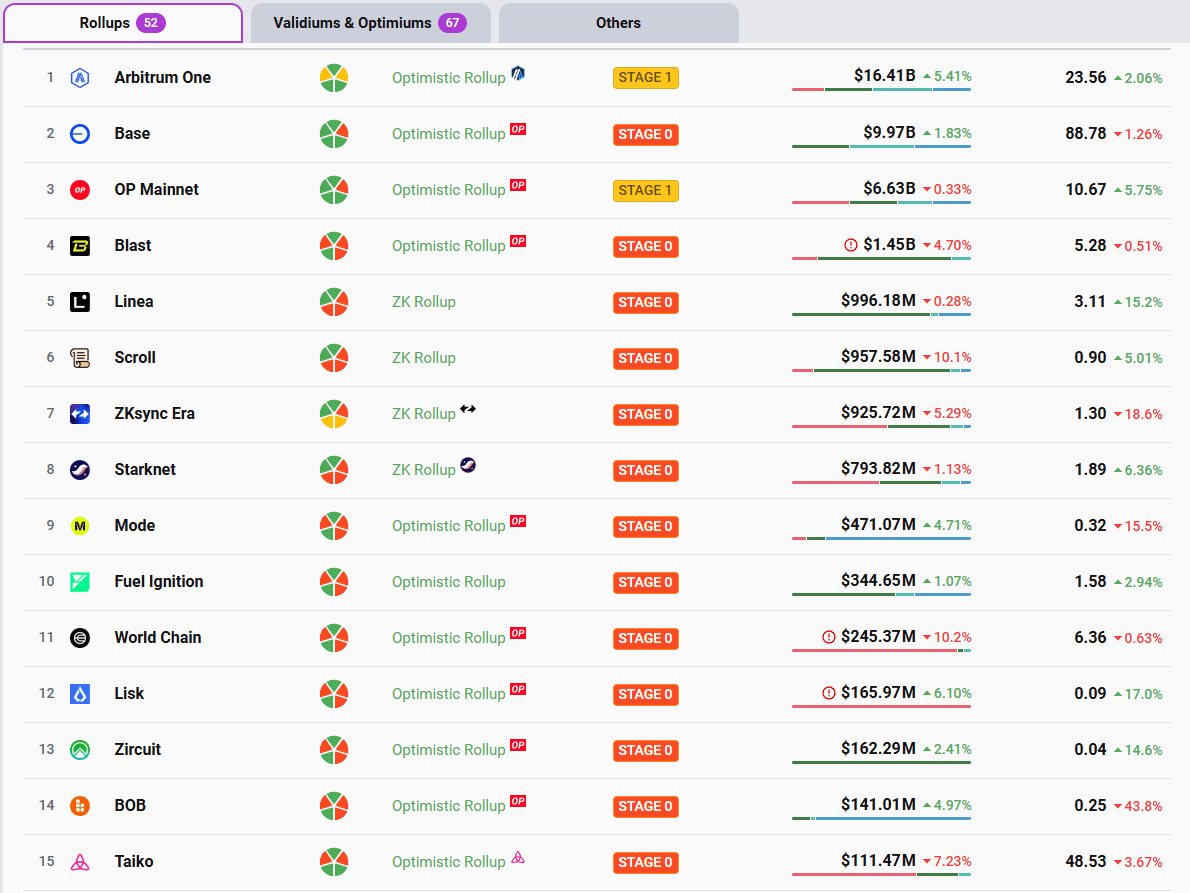Click the Mode logo icon
Viewport: 1190px width, 893px height.
[80, 526]
